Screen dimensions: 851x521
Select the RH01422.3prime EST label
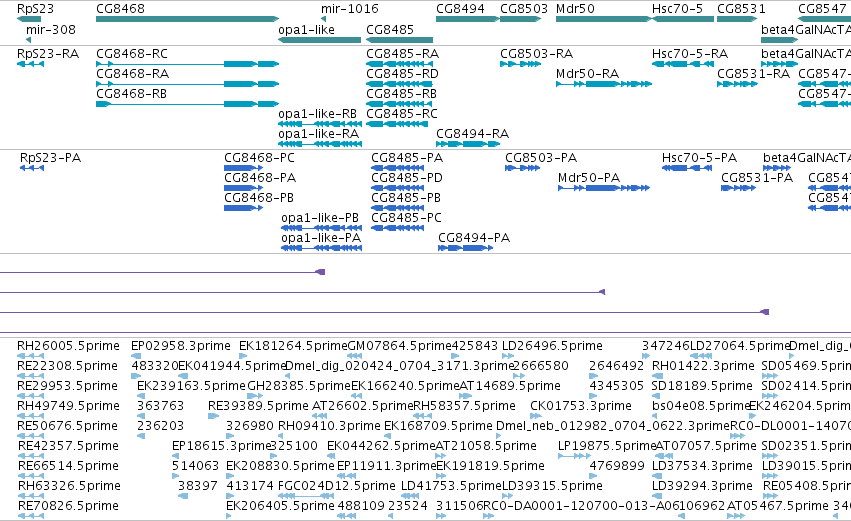(x=703, y=366)
